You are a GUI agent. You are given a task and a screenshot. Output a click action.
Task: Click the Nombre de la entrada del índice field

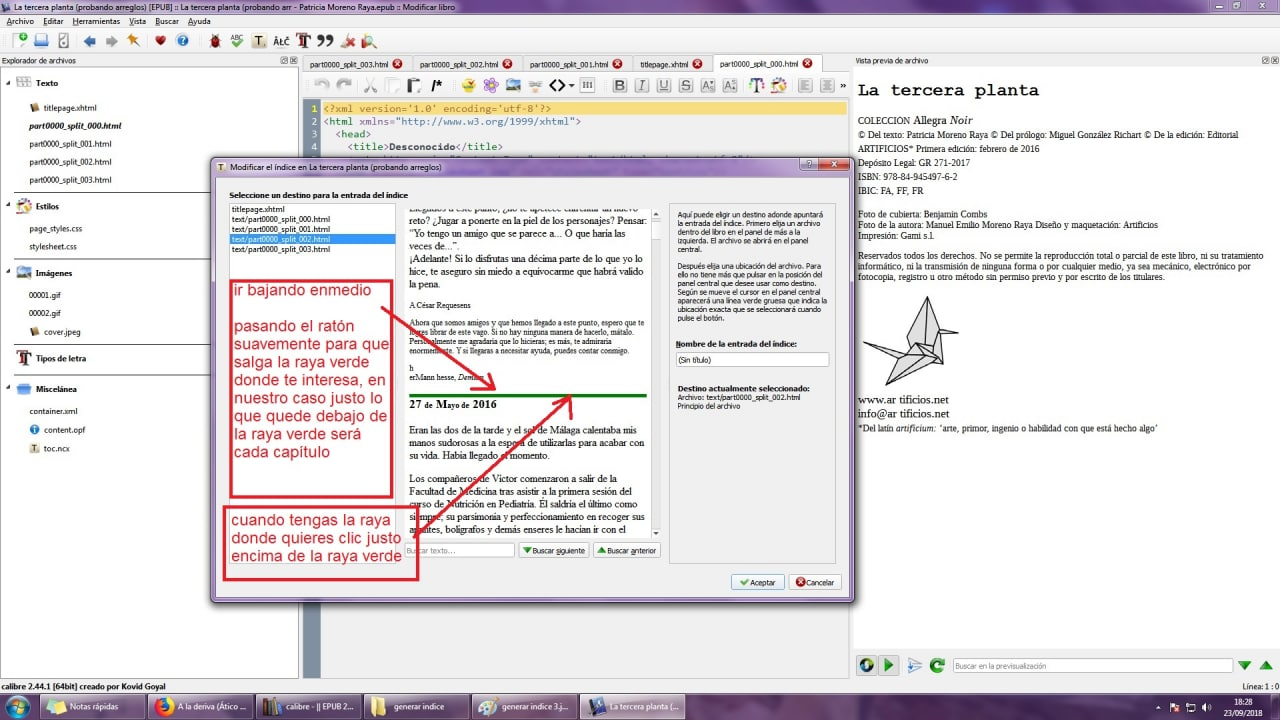(752, 359)
